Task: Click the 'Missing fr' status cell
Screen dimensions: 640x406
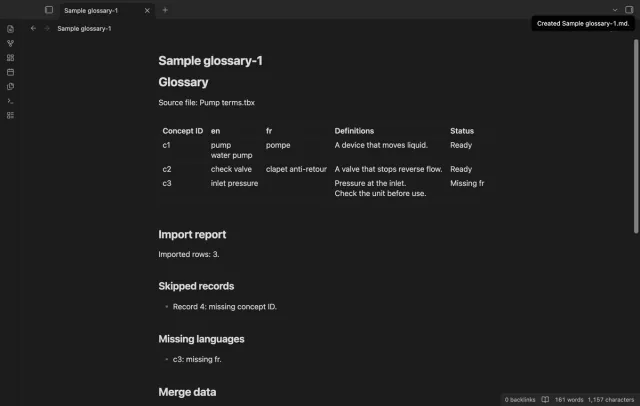Action: click(467, 184)
